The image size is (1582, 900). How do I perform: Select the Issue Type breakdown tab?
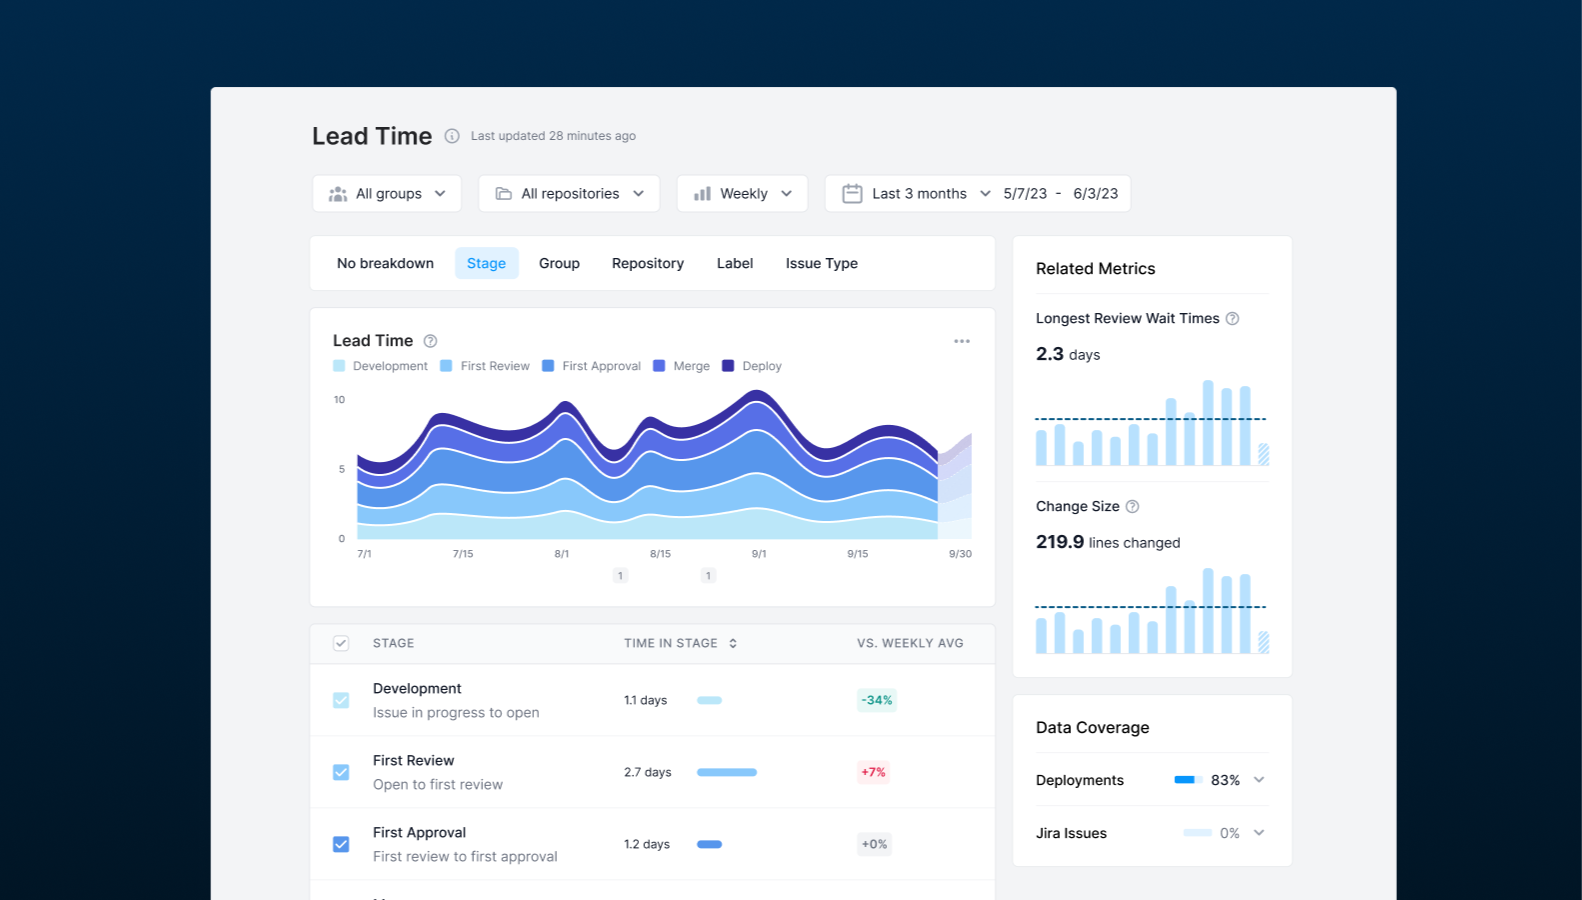coord(821,263)
